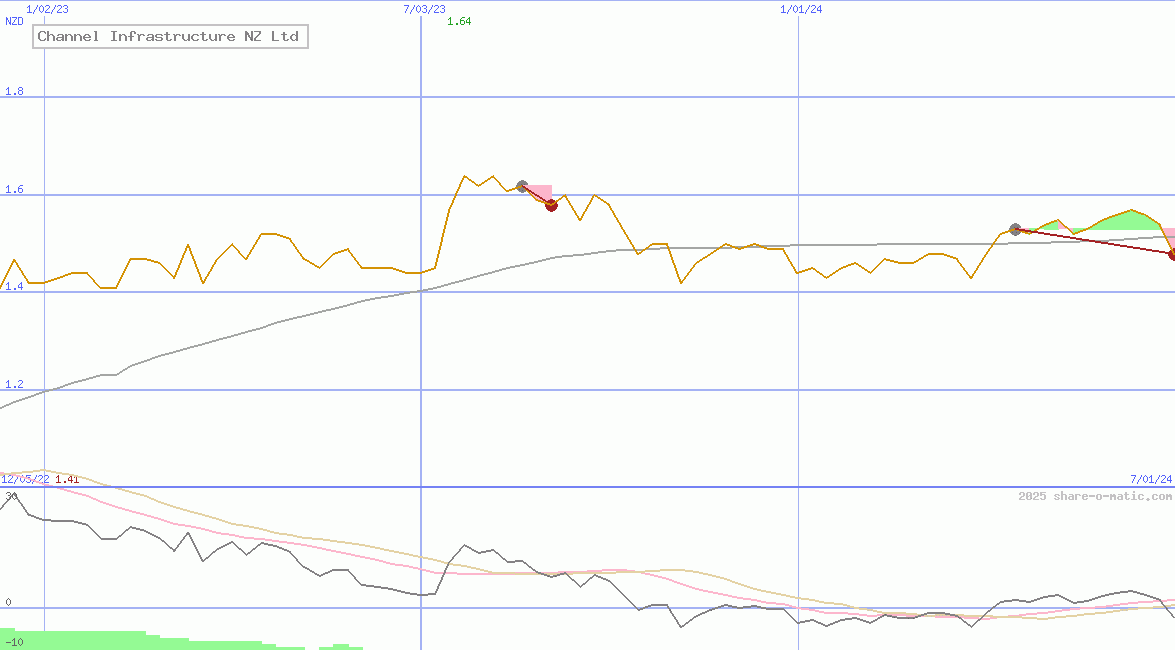Image resolution: width=1175 pixels, height=650 pixels.
Task: Click the green 1.64 price marker
Action: click(x=459, y=20)
